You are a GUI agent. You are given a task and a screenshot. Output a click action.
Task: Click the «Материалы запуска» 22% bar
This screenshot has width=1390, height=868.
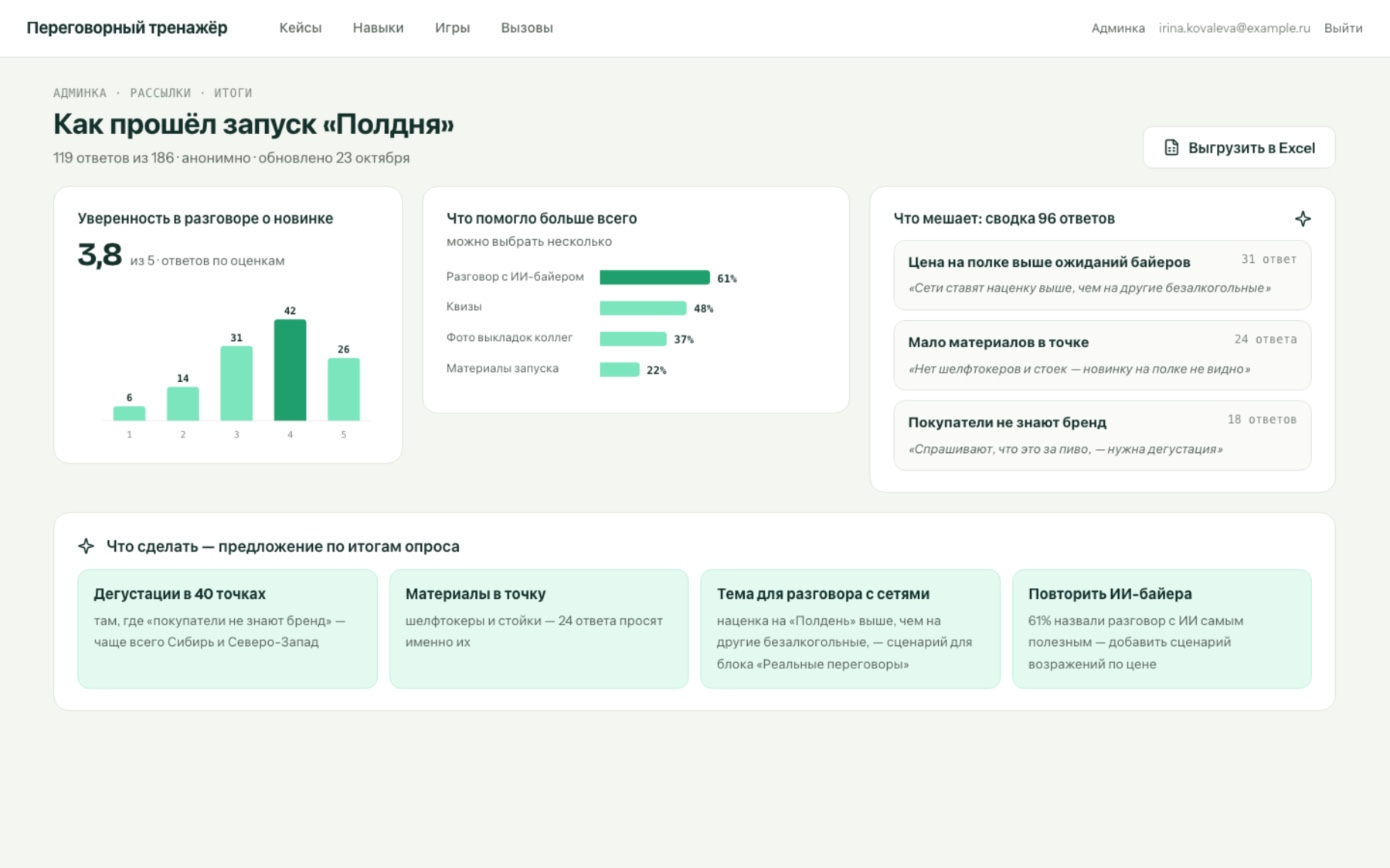tap(620, 369)
